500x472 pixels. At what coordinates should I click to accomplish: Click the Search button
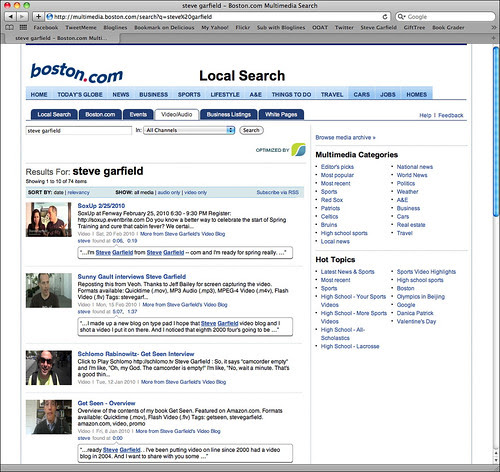[251, 130]
